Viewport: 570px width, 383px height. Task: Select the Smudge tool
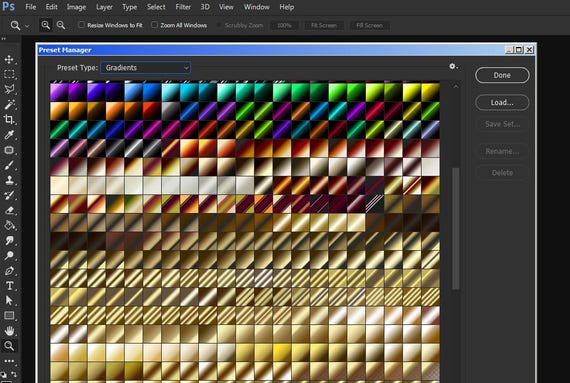pos(9,241)
